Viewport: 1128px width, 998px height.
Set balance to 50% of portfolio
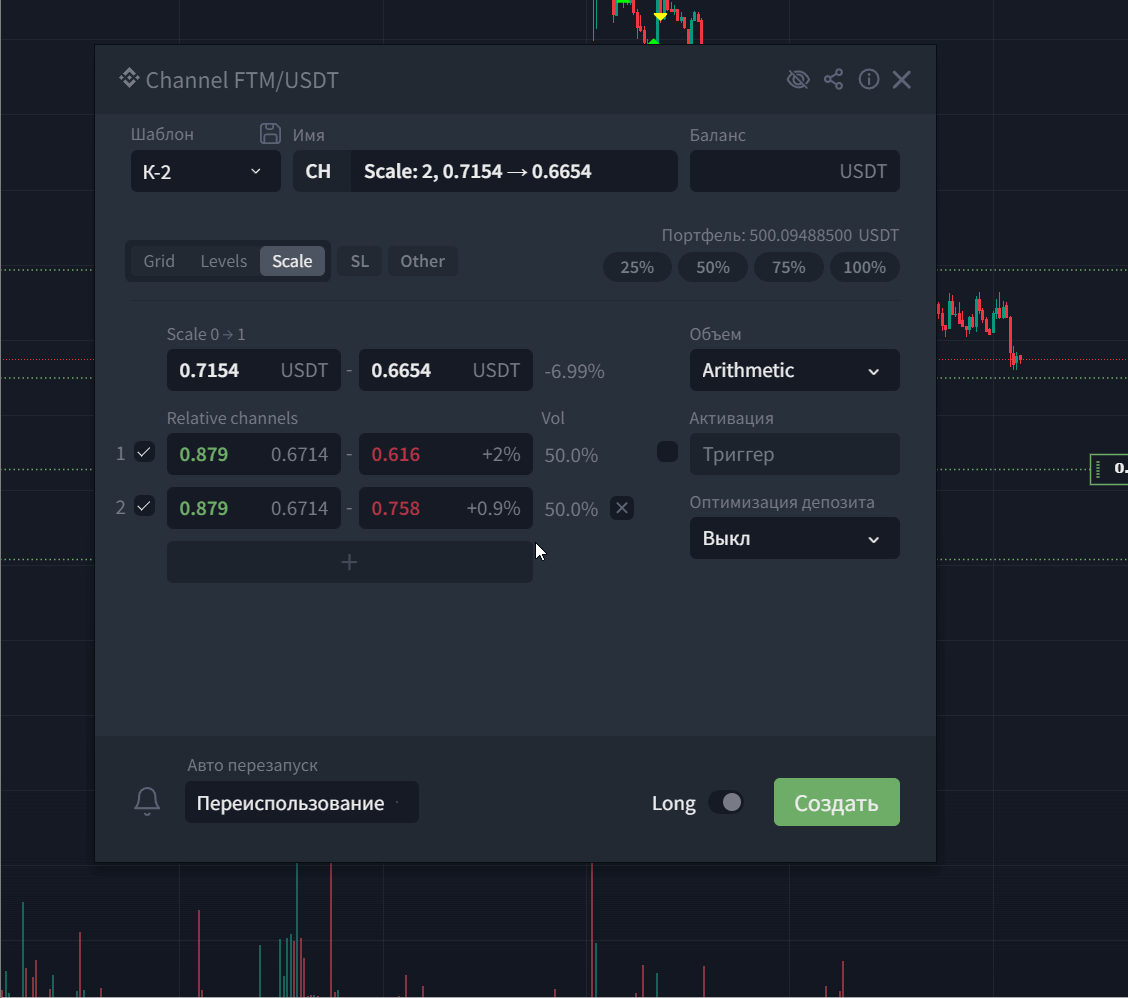click(x=713, y=268)
